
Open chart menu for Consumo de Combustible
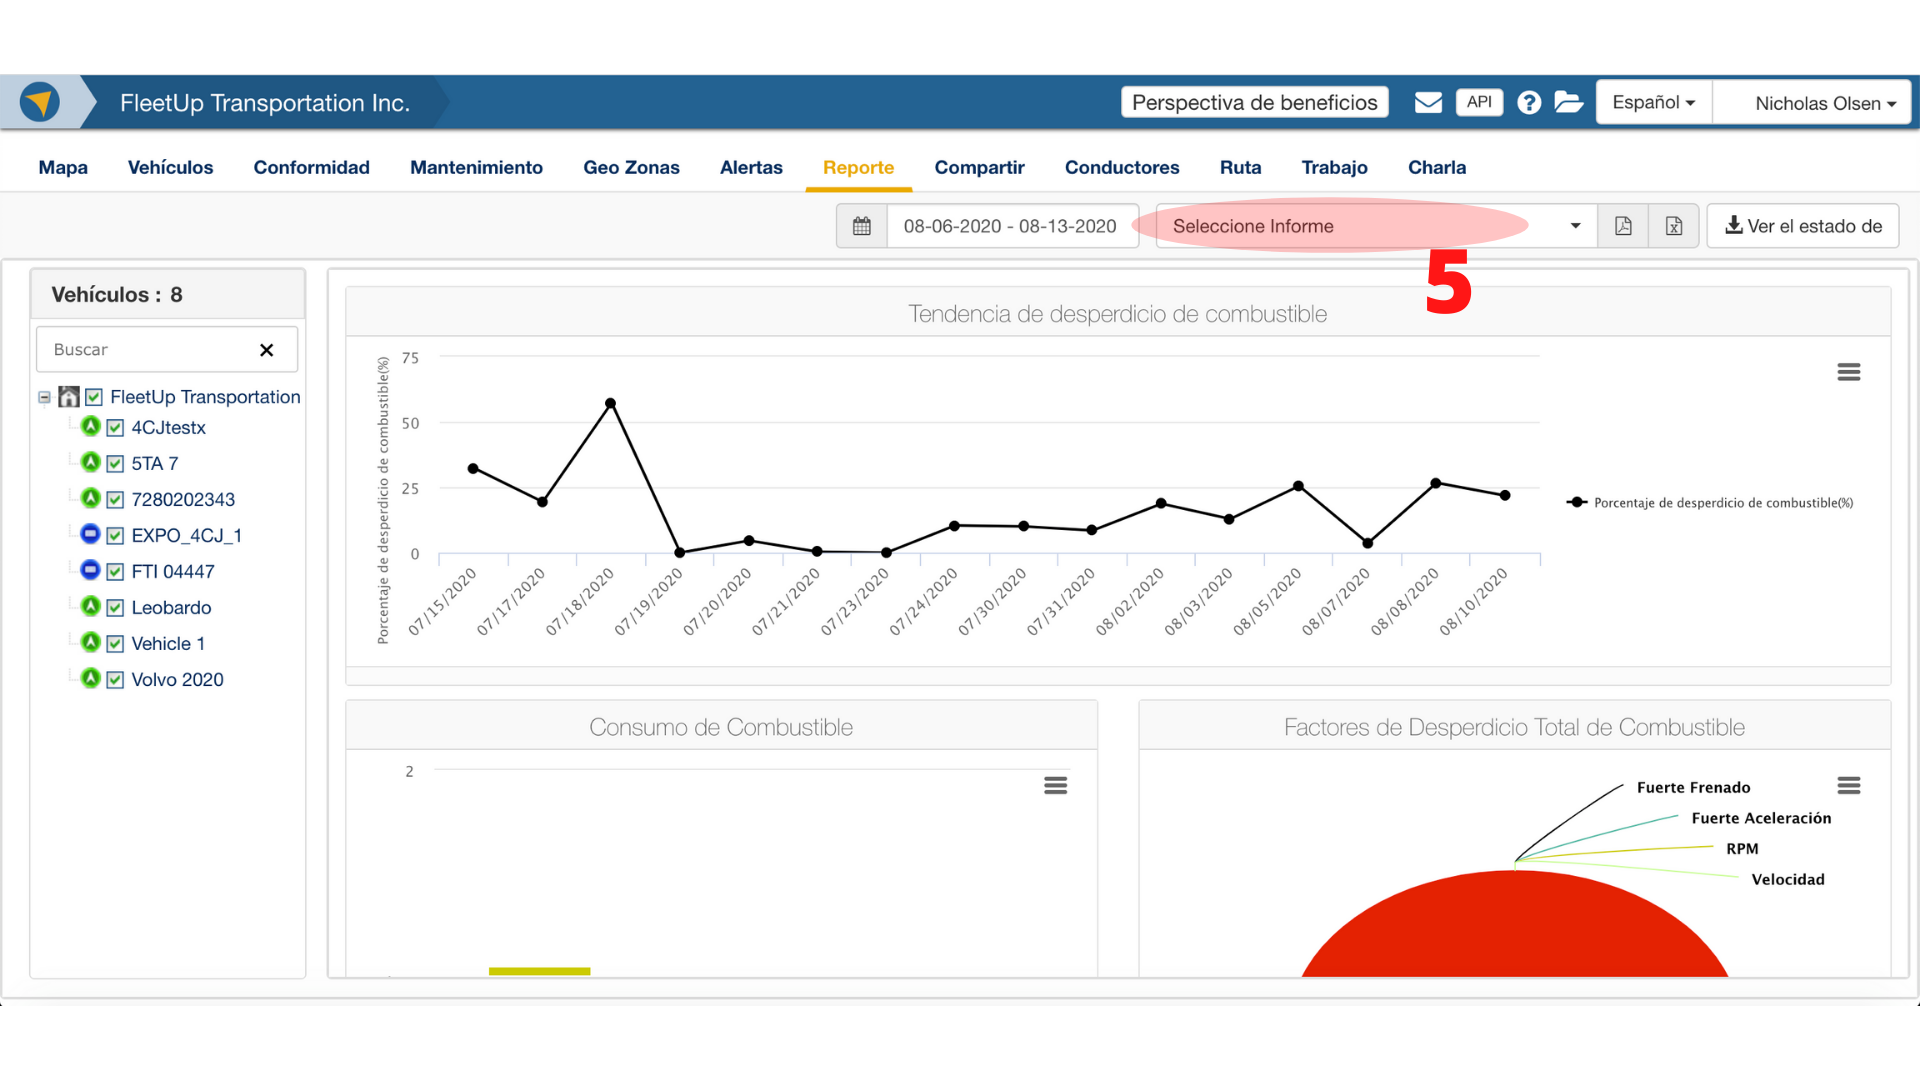1056,785
